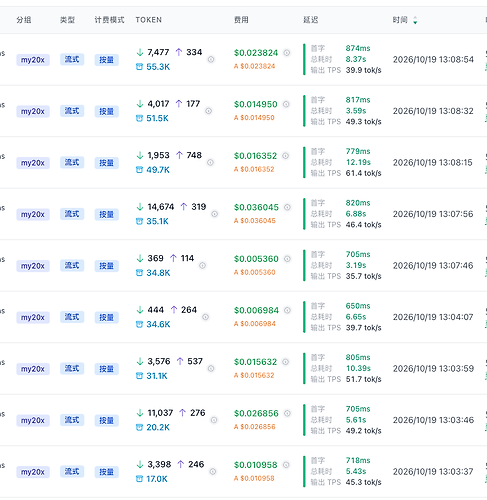Click the 874ms first-token latency

click(x=358, y=48)
